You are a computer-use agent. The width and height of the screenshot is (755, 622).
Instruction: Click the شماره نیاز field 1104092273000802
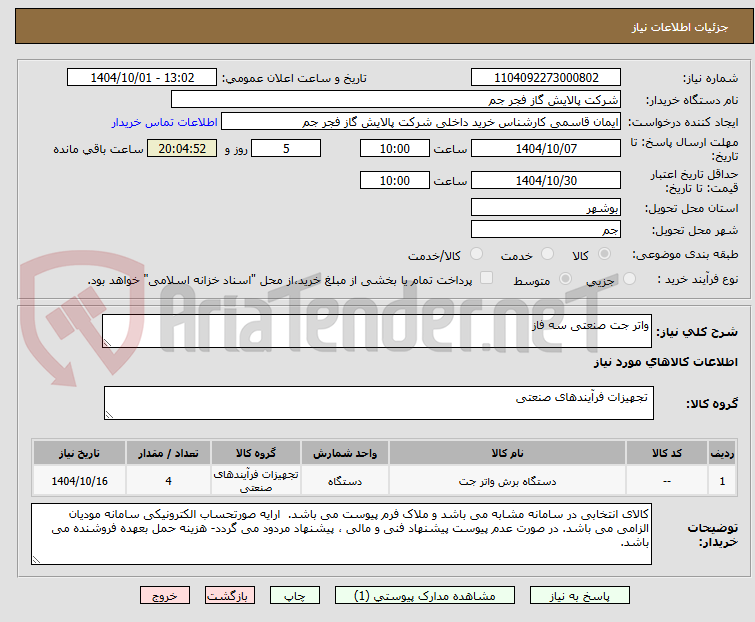click(546, 78)
